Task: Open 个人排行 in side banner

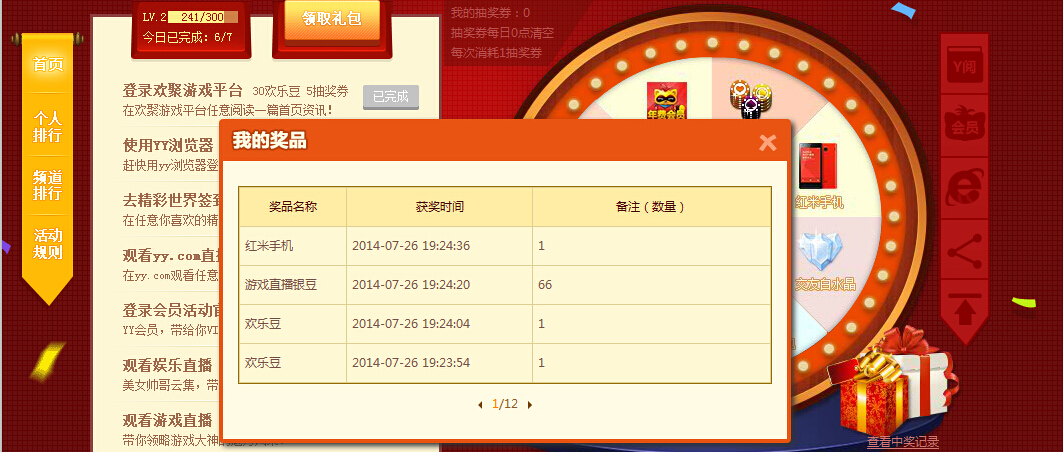Action: point(47,127)
